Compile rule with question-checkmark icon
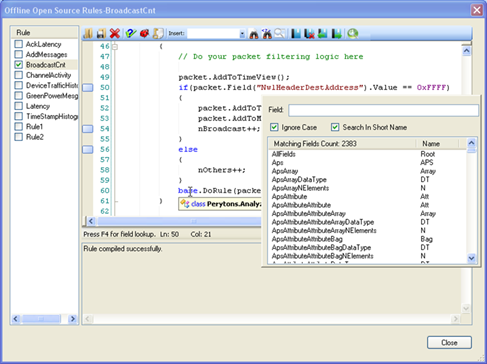This screenshot has height=364, width=487. pos(130,33)
